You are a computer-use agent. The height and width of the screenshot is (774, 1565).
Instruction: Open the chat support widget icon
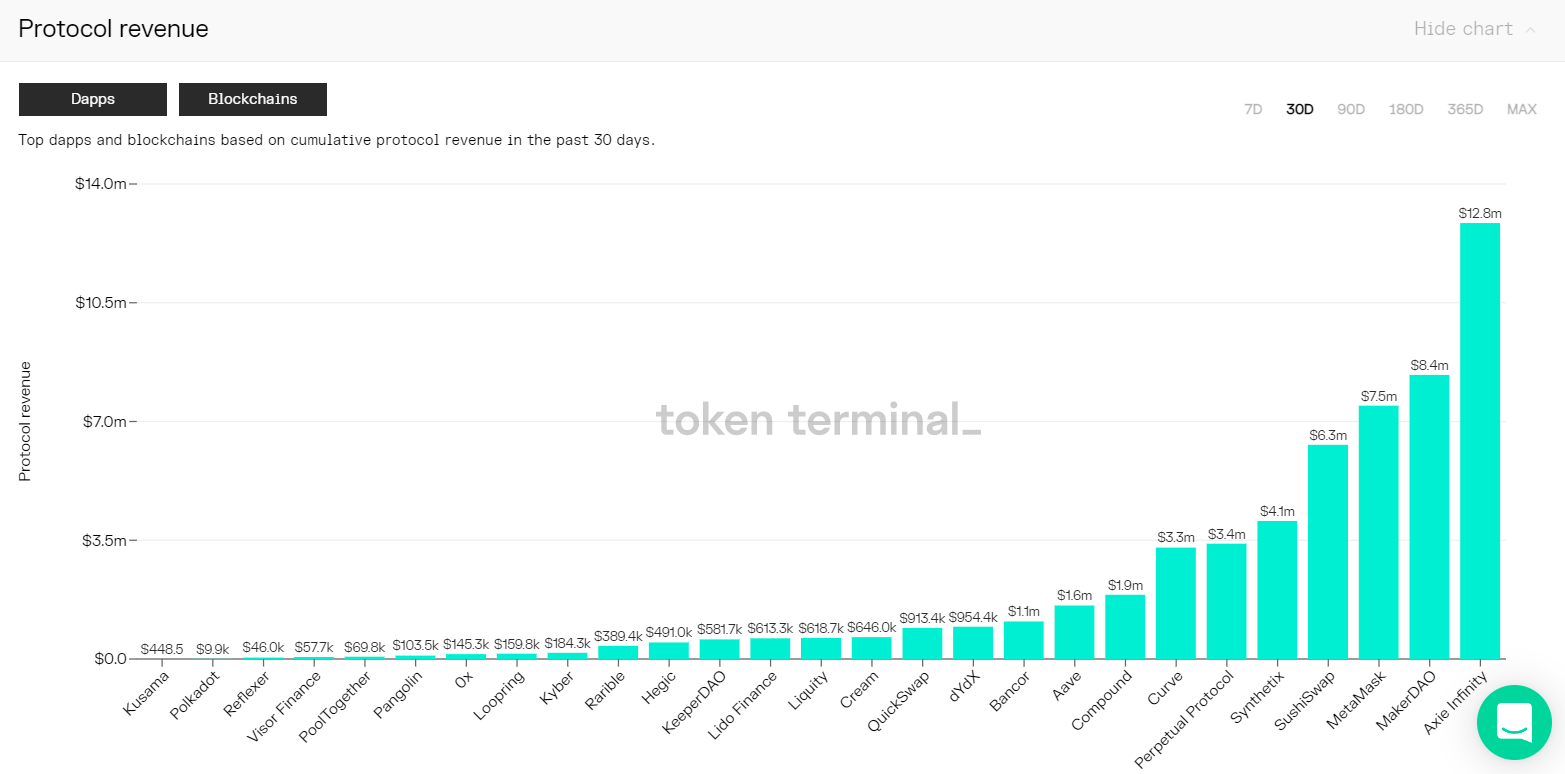click(1514, 722)
